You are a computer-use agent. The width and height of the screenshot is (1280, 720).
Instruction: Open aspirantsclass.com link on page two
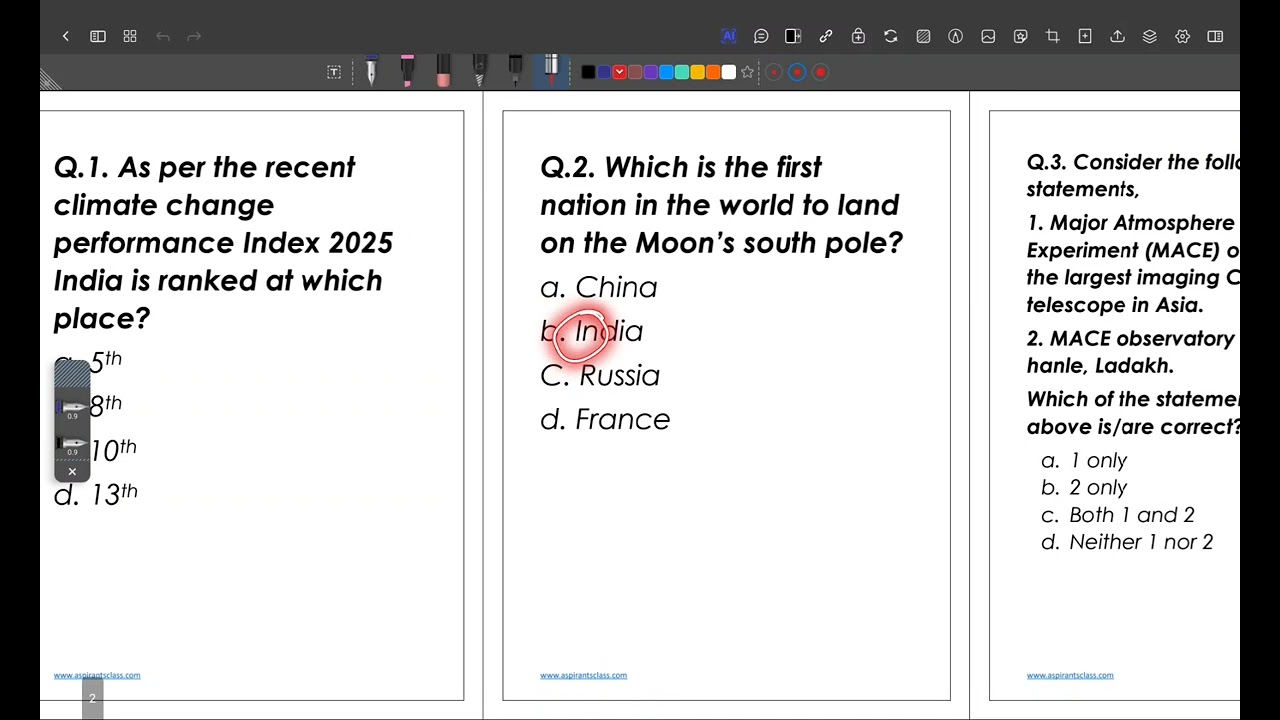tap(583, 675)
